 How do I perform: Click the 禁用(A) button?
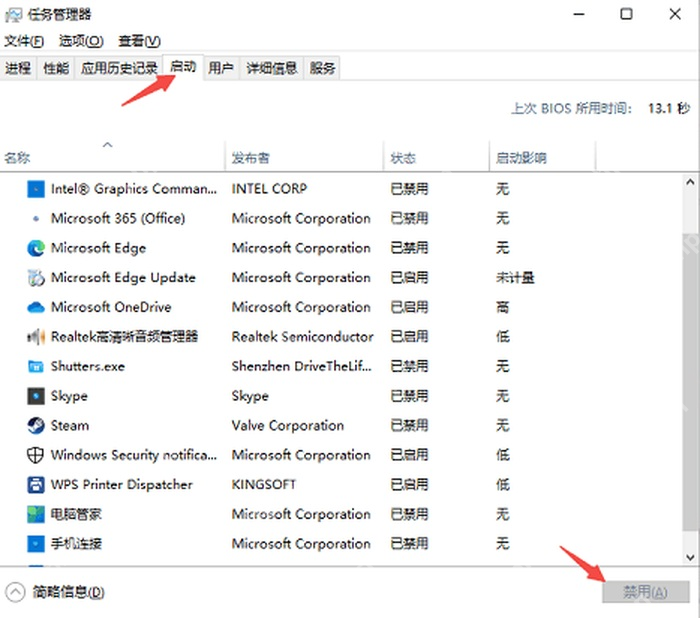646,592
